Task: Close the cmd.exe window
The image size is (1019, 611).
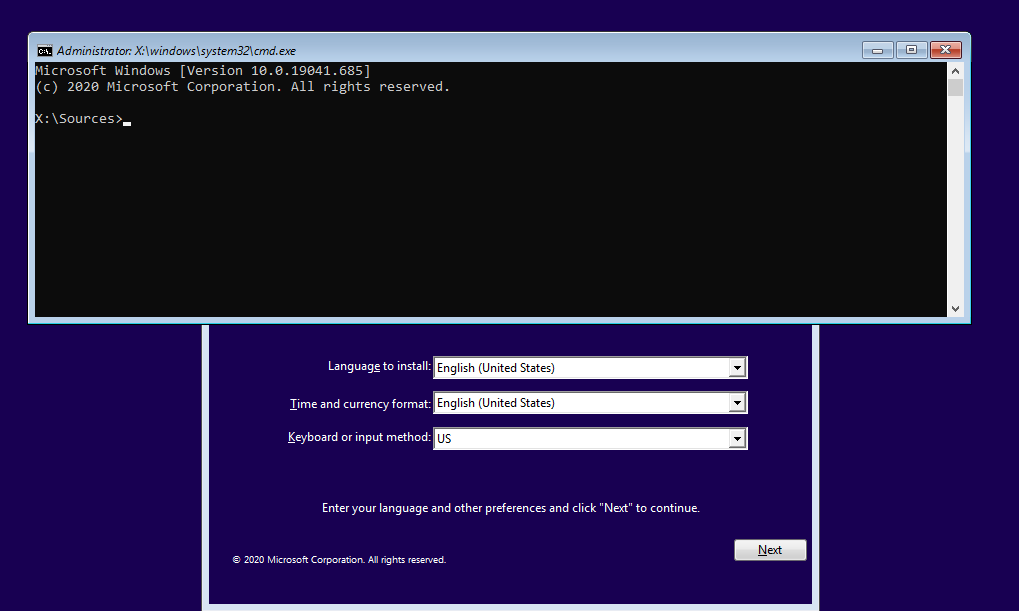Action: 945,50
